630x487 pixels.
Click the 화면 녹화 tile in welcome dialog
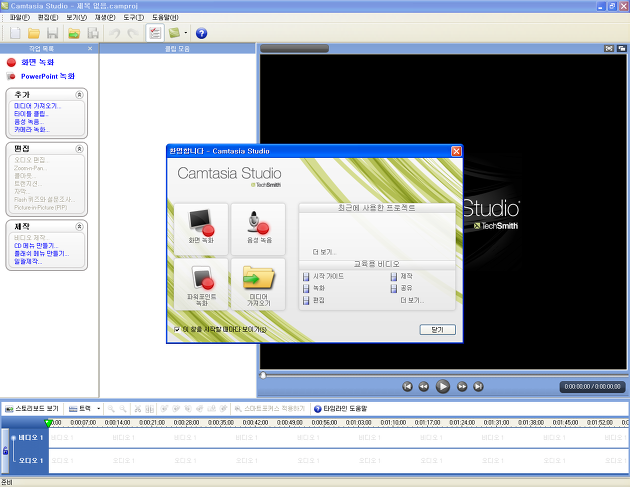[201, 229]
